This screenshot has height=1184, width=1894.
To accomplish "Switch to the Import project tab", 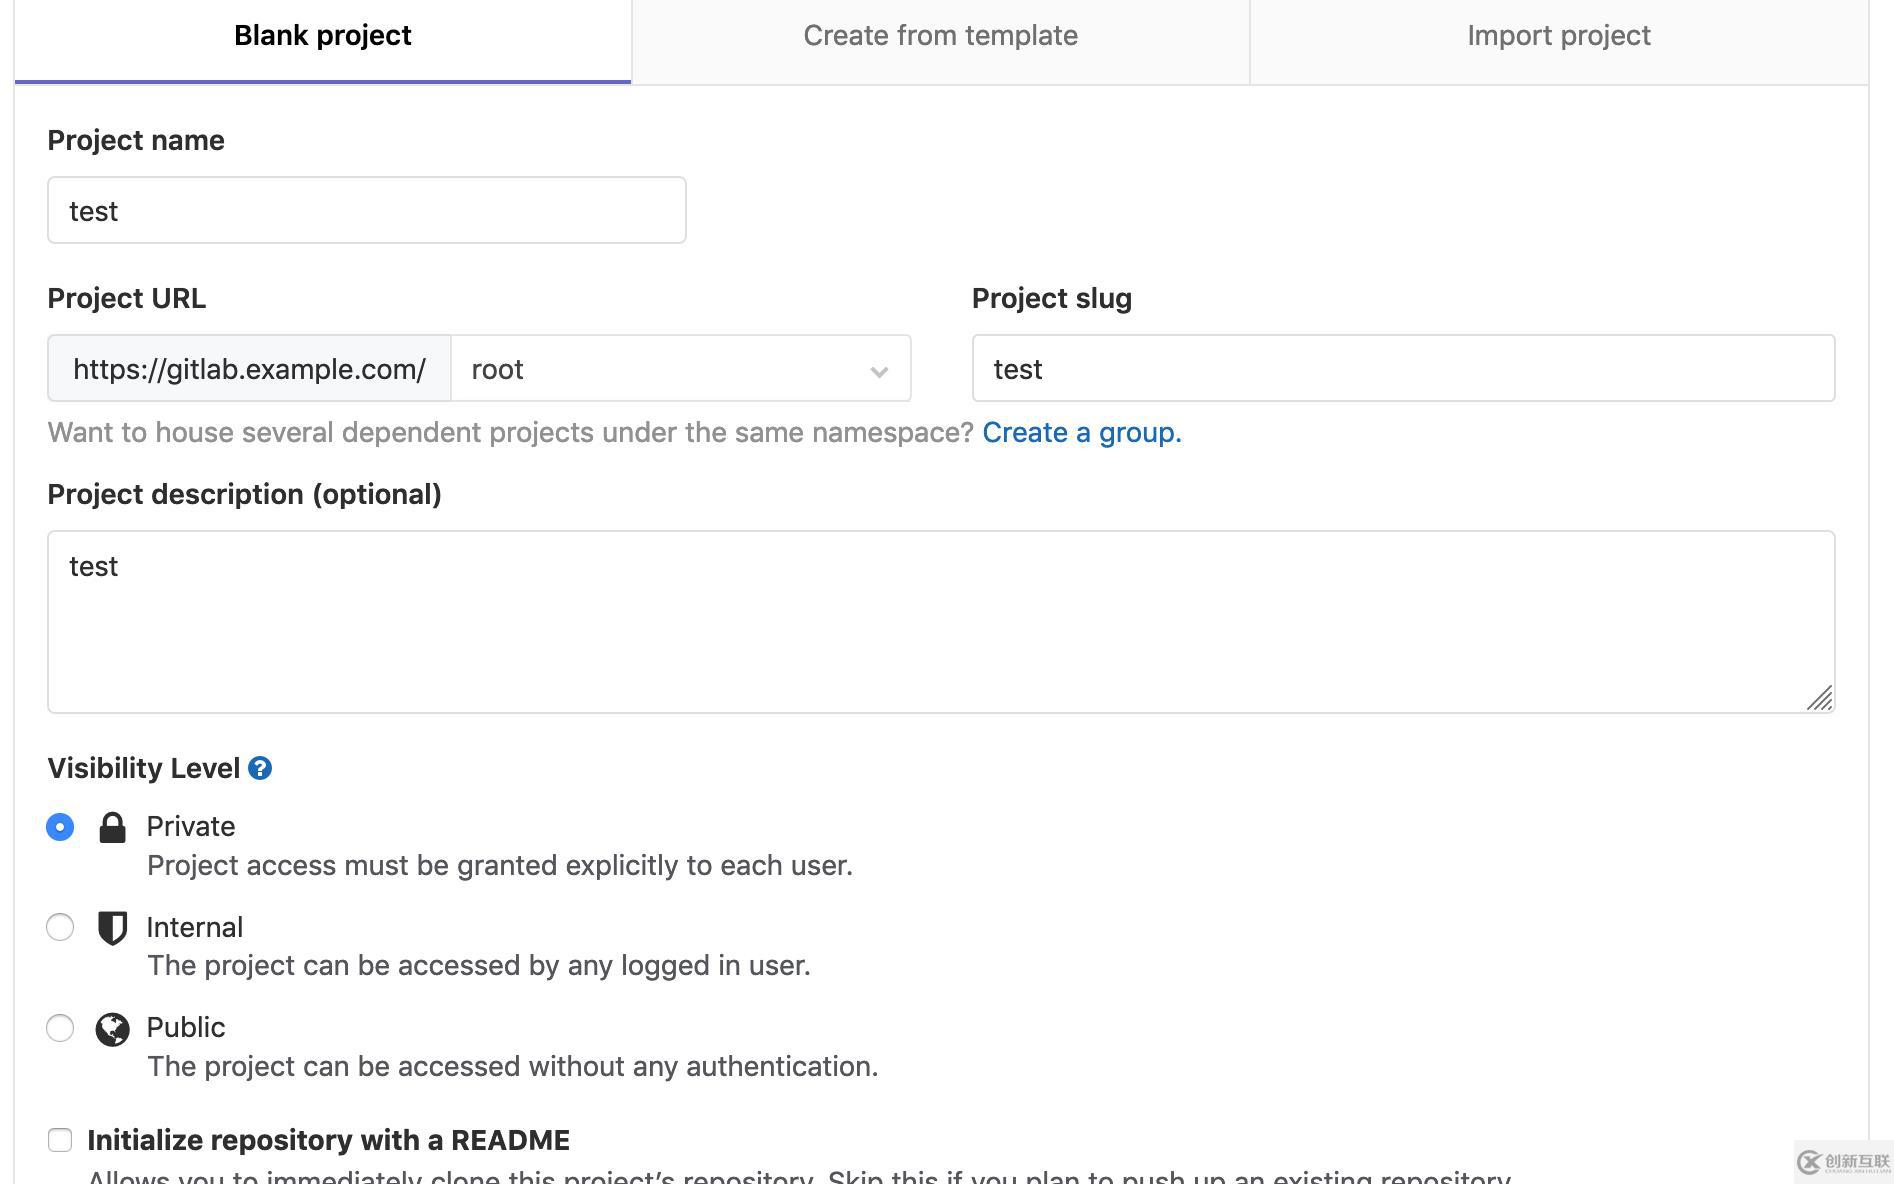I will [x=1558, y=37].
